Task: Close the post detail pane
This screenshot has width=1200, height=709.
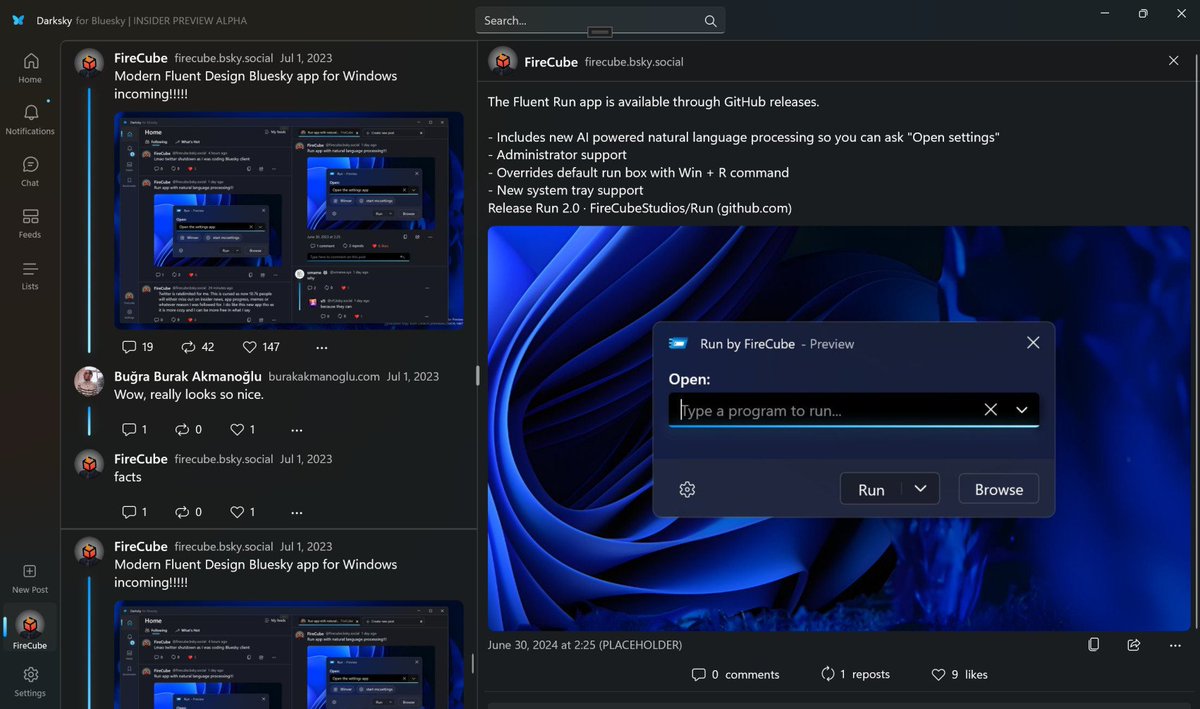Action: point(1174,61)
